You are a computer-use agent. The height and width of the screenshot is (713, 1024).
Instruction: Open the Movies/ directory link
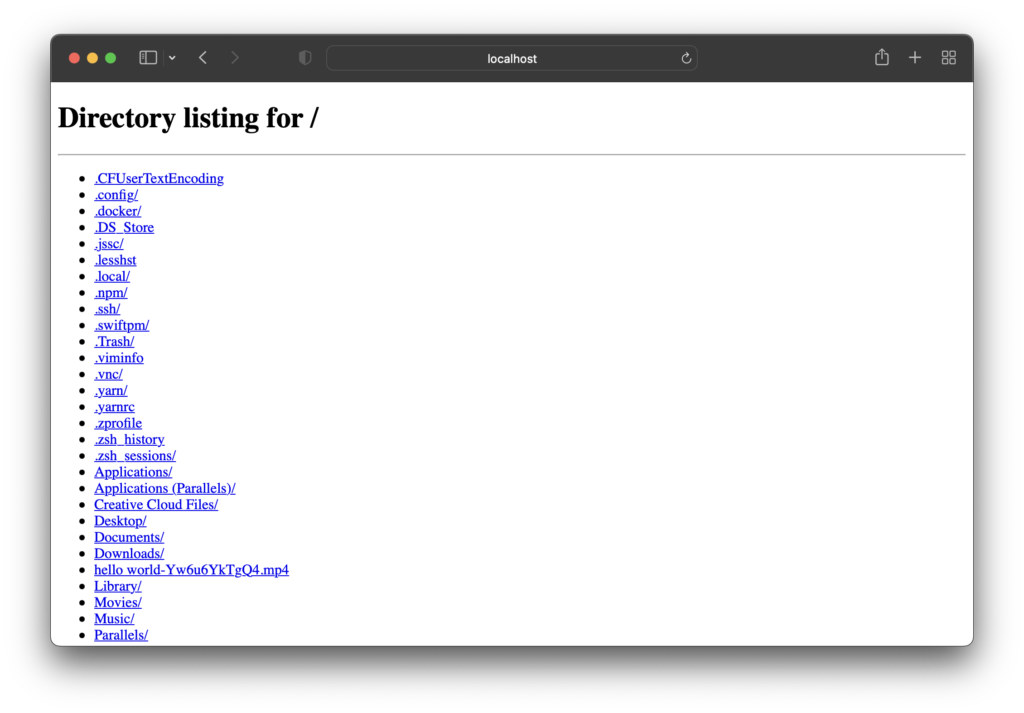(118, 603)
